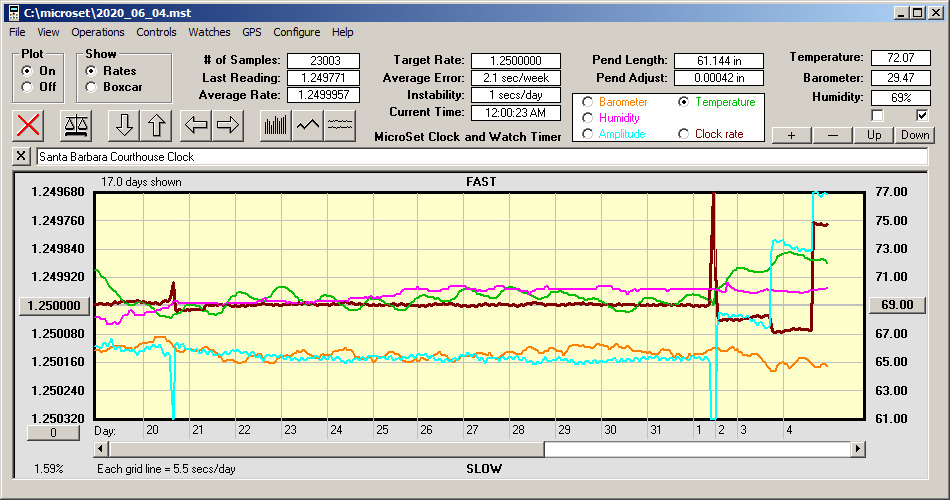Image resolution: width=950 pixels, height=500 pixels.
Task: Select the Temperature radio option
Action: [683, 102]
